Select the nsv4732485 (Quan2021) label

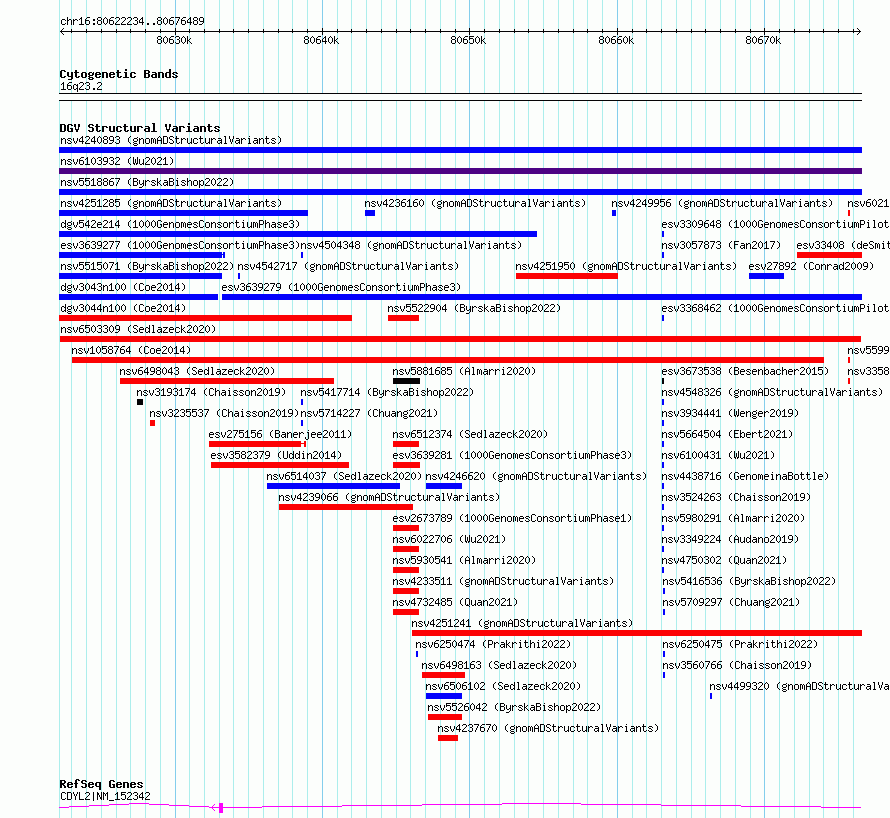click(x=455, y=602)
